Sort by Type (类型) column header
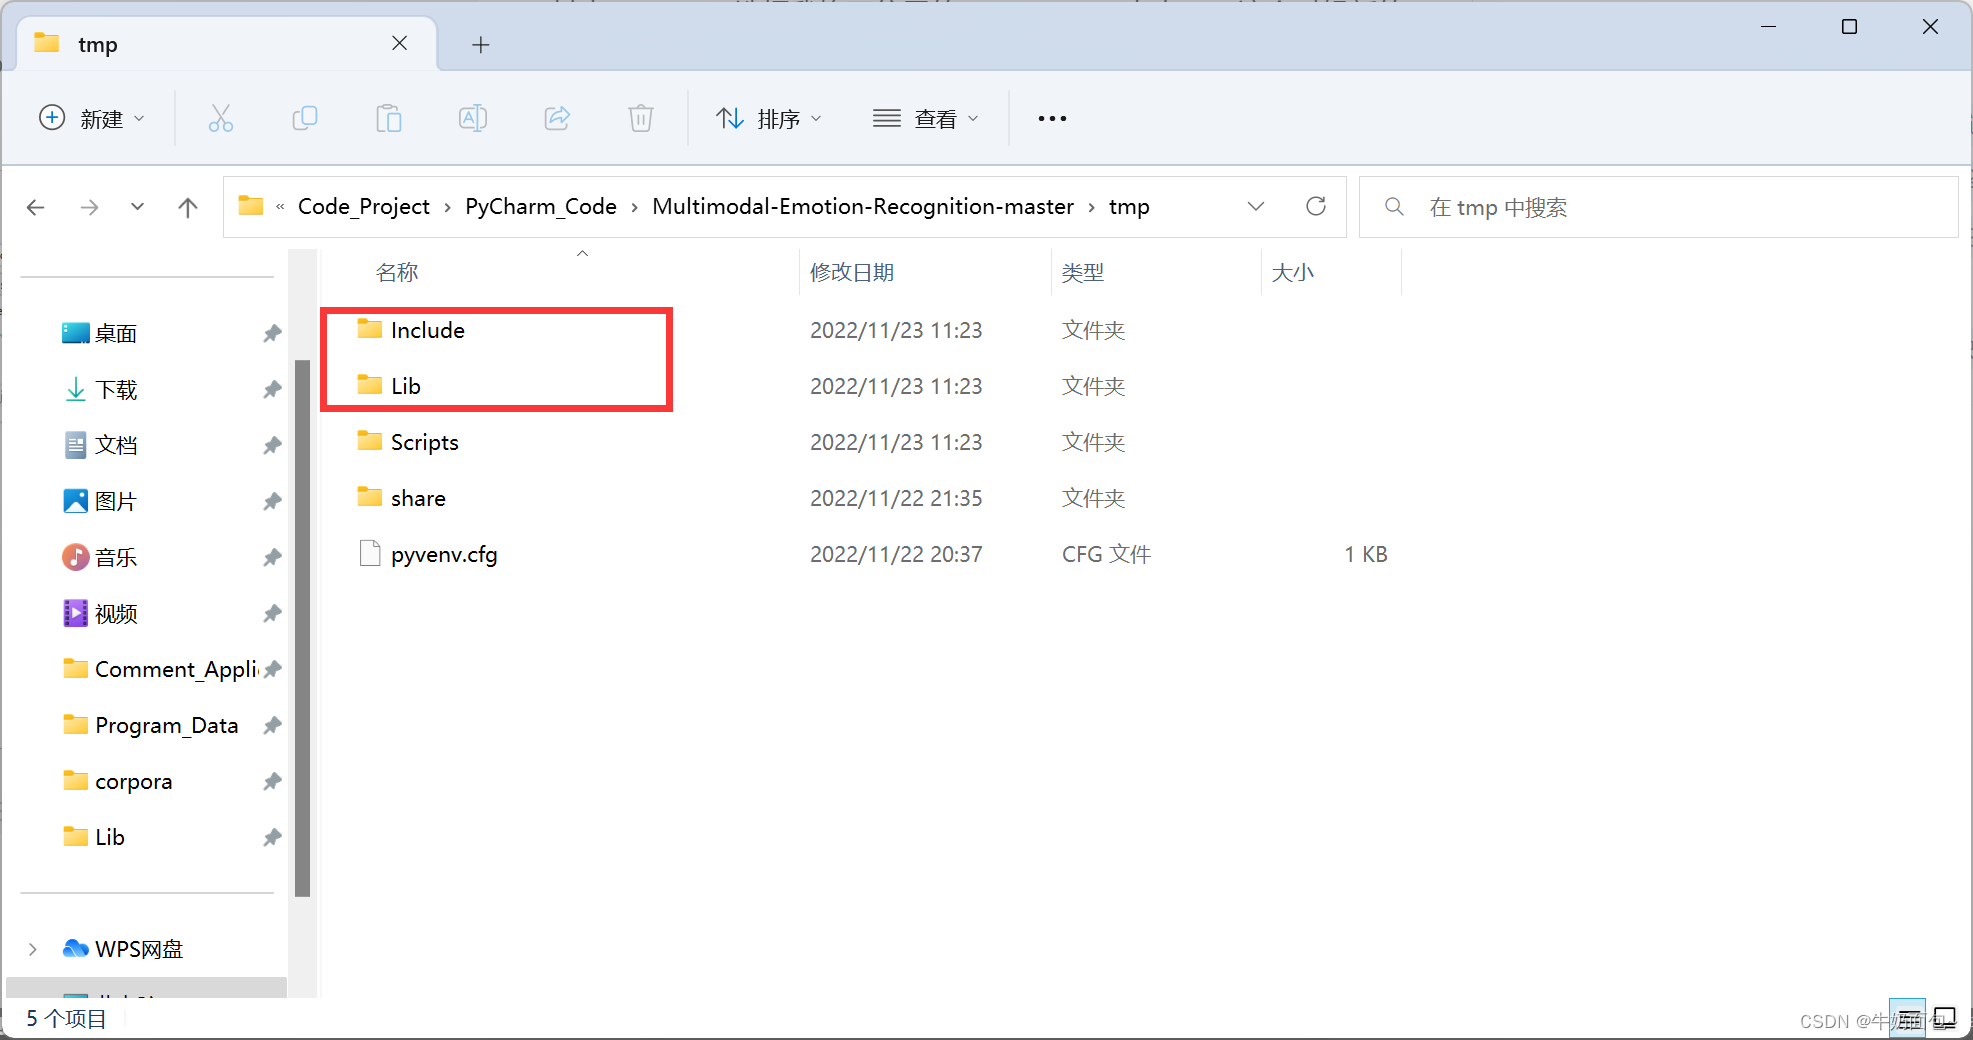 click(1083, 272)
